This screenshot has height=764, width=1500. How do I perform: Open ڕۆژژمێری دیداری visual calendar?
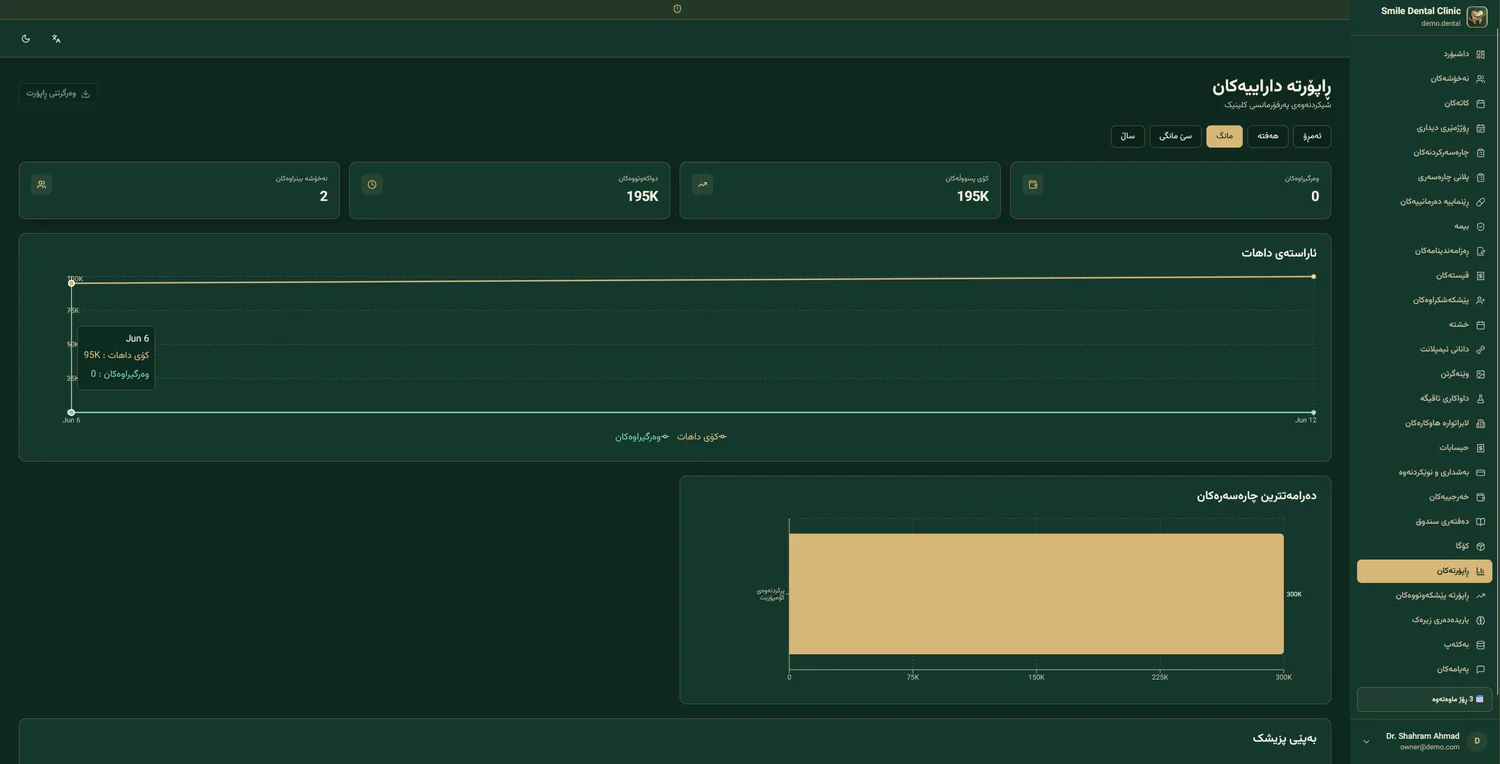[1424, 128]
